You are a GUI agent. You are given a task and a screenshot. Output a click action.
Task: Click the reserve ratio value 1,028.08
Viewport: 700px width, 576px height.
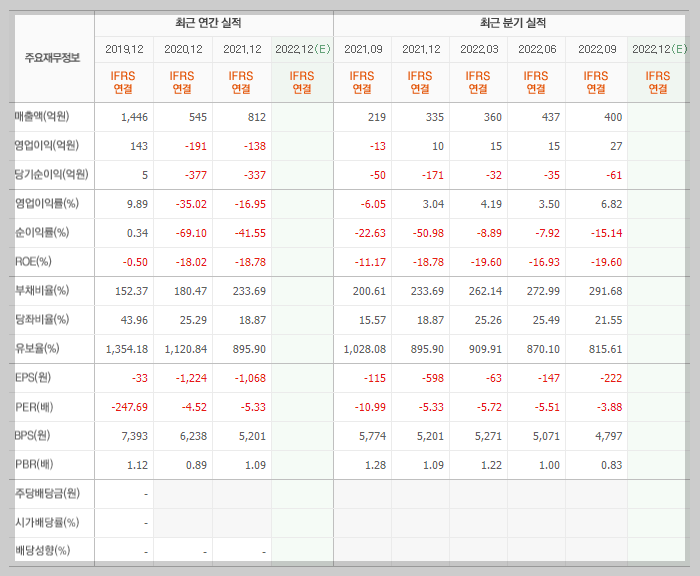tap(365, 350)
